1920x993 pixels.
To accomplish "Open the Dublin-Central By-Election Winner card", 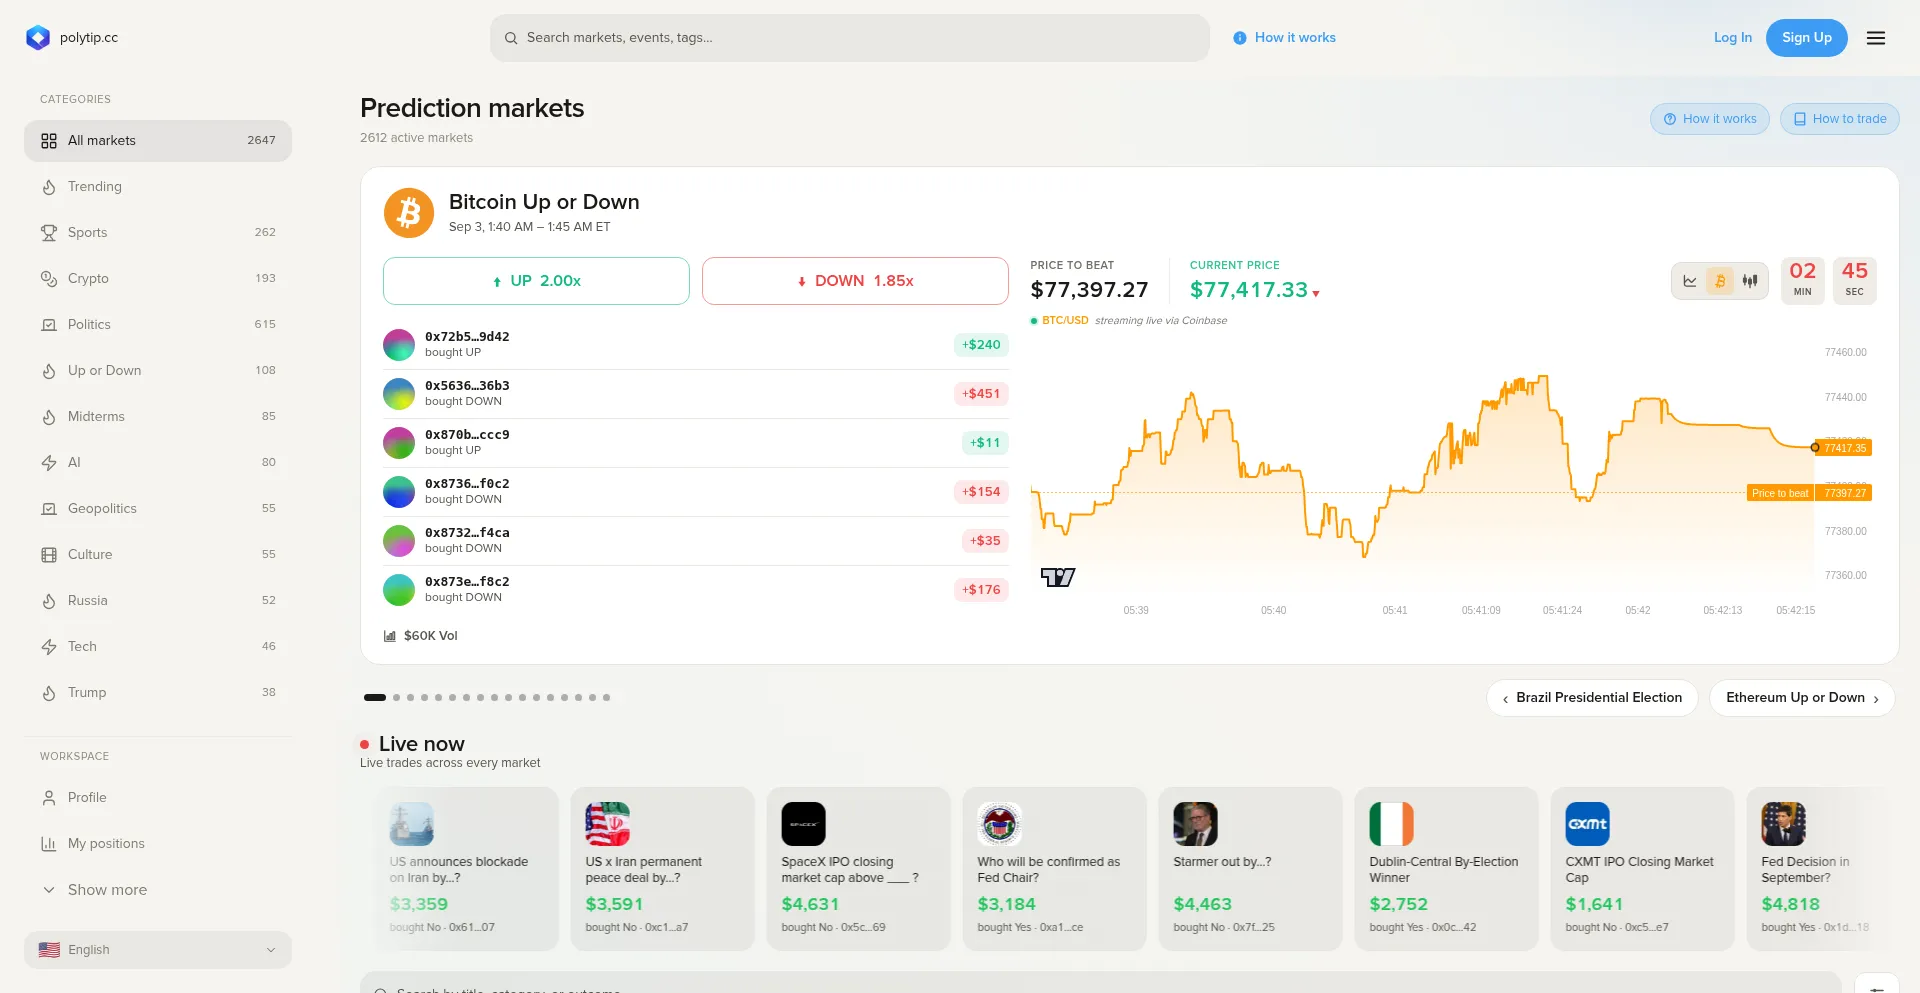I will (1446, 869).
